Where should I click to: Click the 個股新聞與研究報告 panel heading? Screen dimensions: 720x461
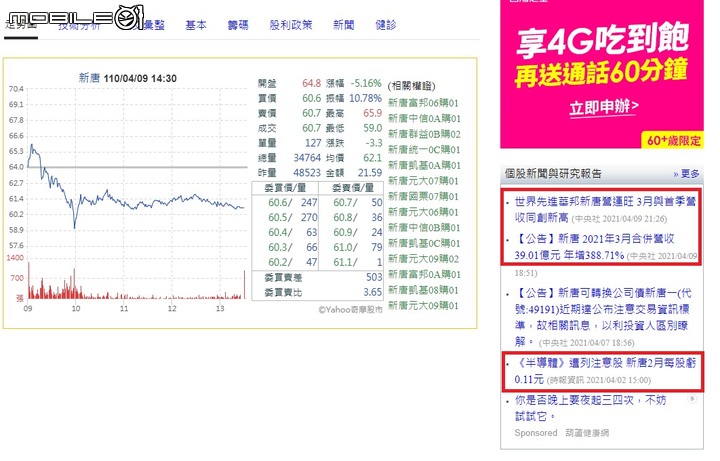pyautogui.click(x=553, y=174)
